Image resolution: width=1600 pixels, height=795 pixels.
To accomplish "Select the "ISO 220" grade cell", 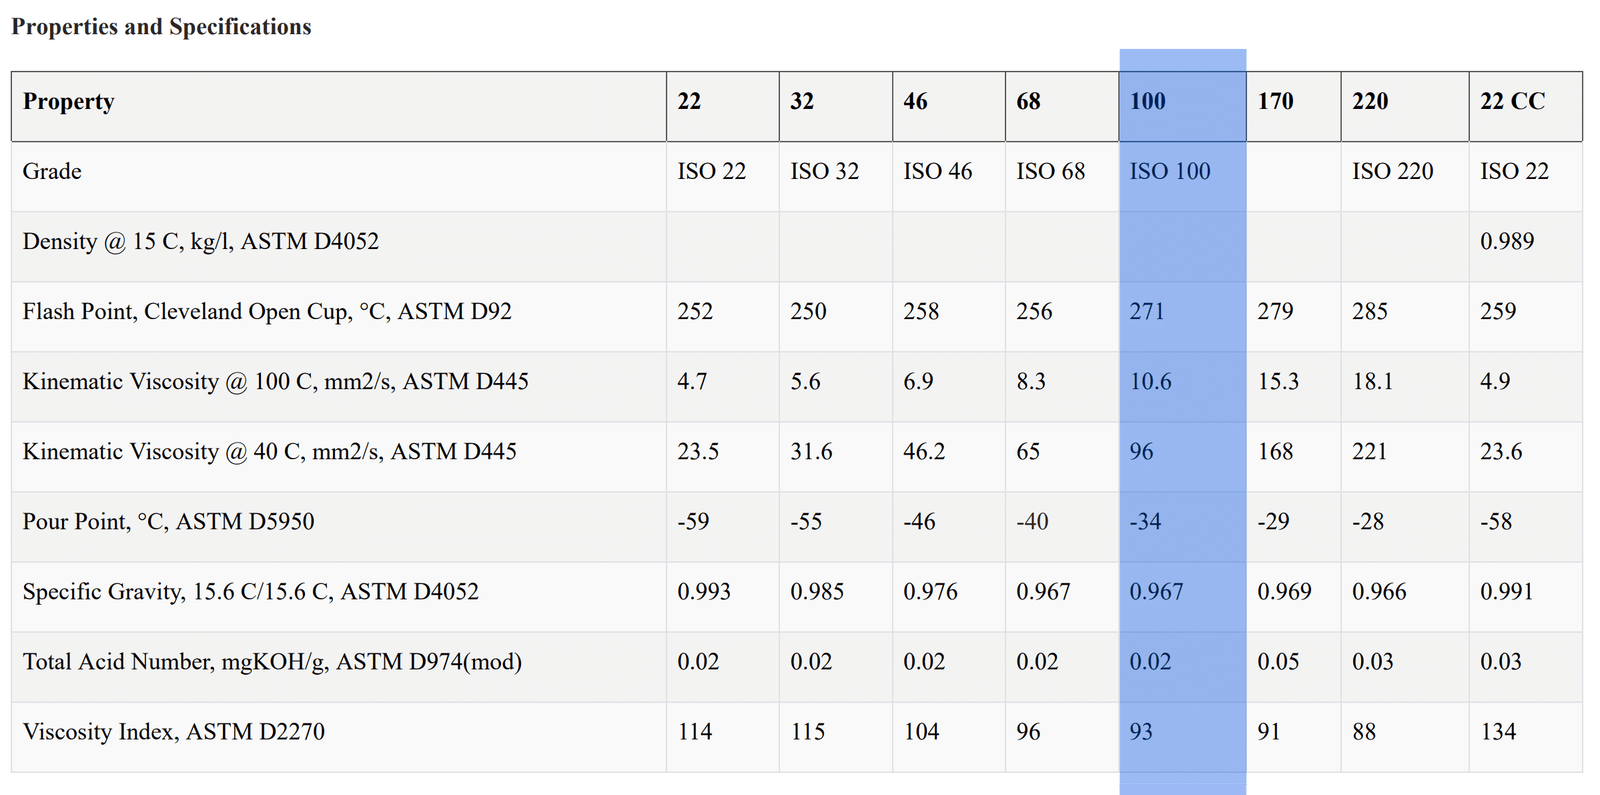I will (x=1392, y=171).
